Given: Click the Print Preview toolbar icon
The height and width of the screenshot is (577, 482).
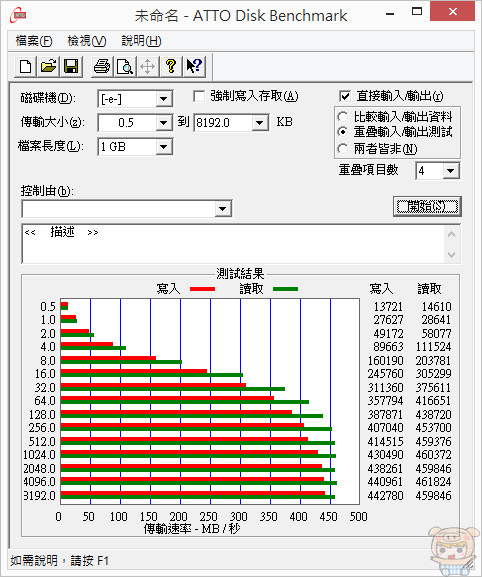Looking at the screenshot, I should [x=125, y=67].
